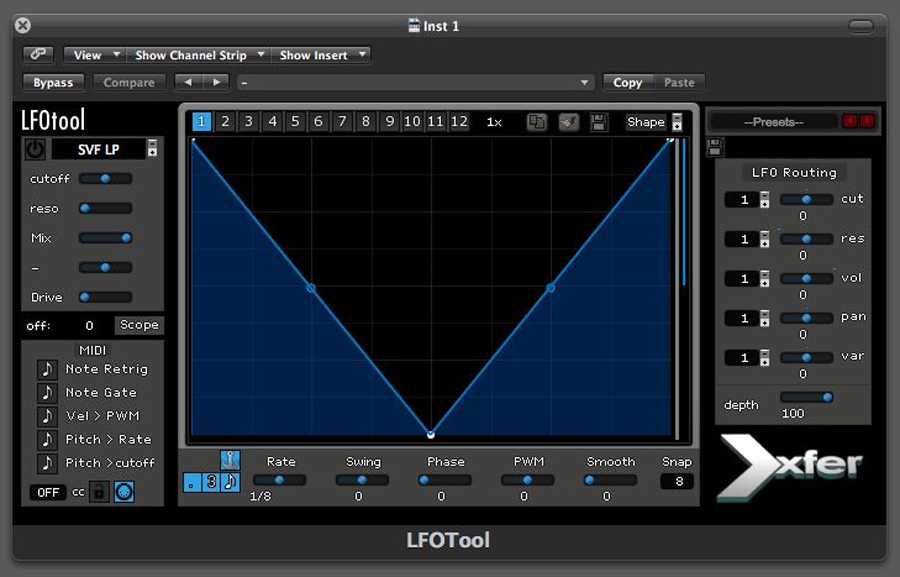Close the Inst 1 window
The height and width of the screenshot is (577, 900).
pos(23,25)
